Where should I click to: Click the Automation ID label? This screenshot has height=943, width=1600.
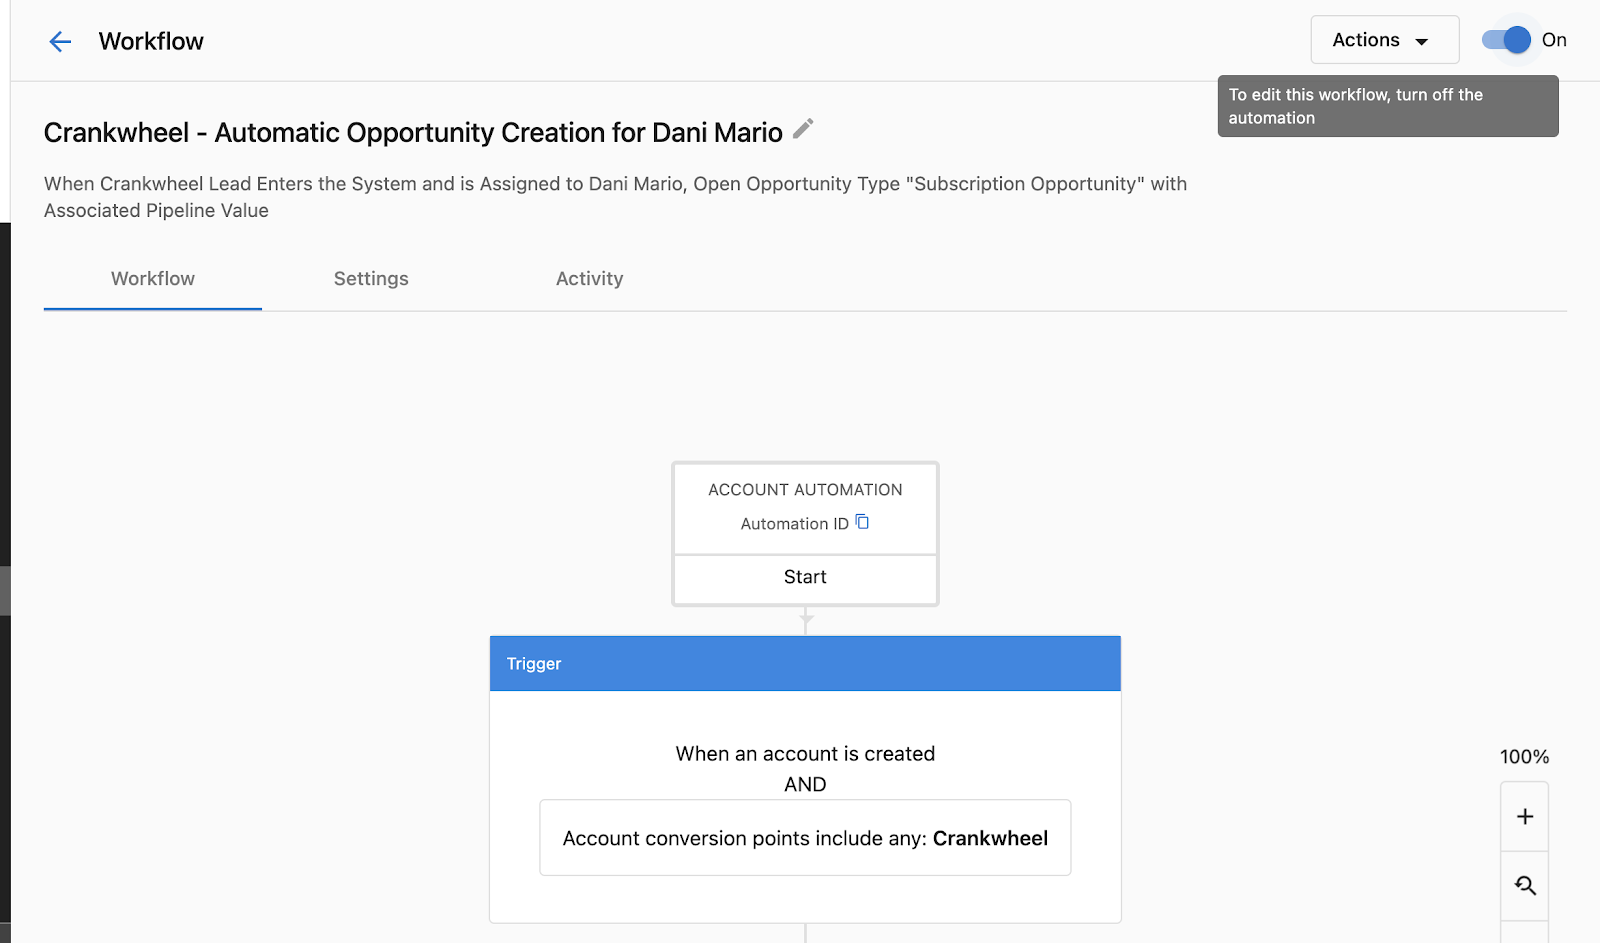tap(794, 524)
